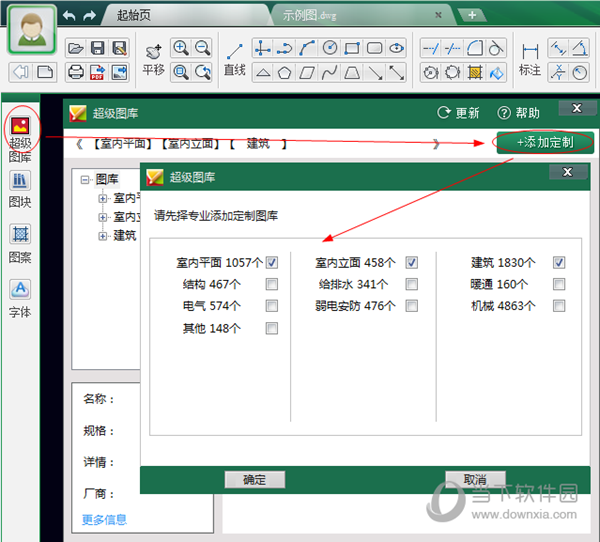
Task: Check 其他 148个 checkbox
Action: pos(272,328)
